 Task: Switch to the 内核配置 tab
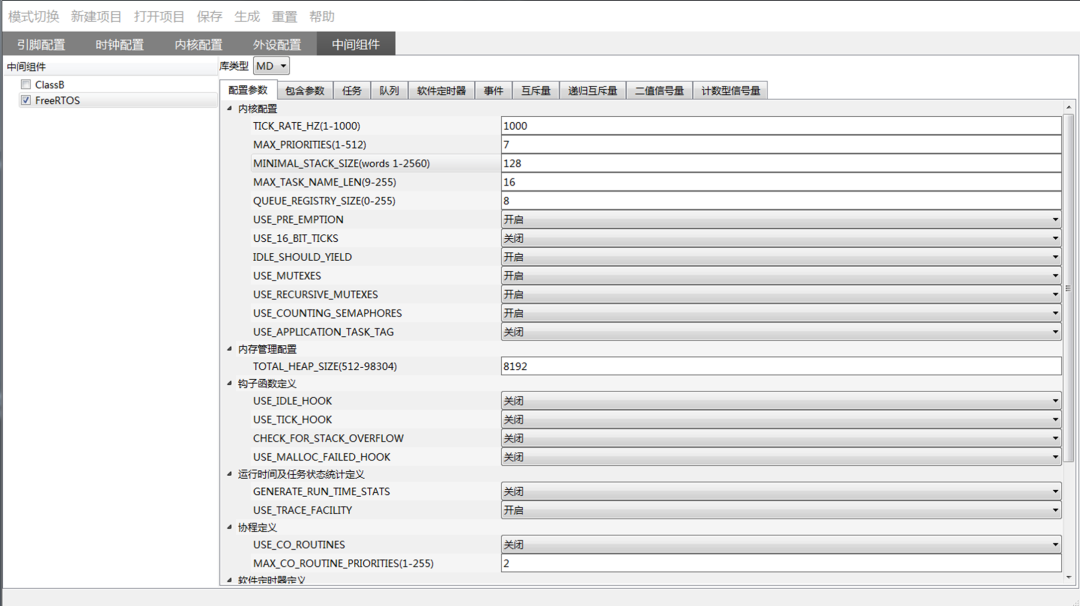(198, 44)
